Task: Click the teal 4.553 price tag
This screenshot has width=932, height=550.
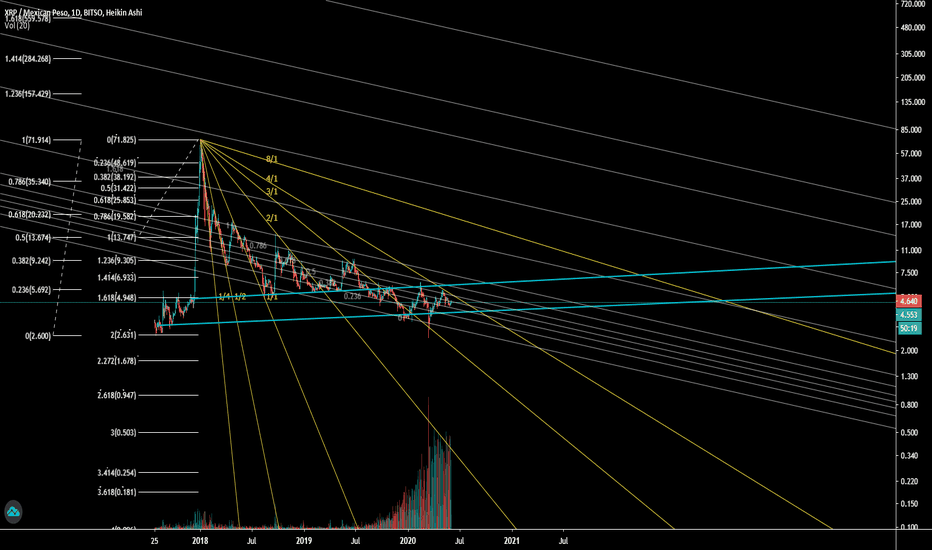Action: tap(909, 315)
